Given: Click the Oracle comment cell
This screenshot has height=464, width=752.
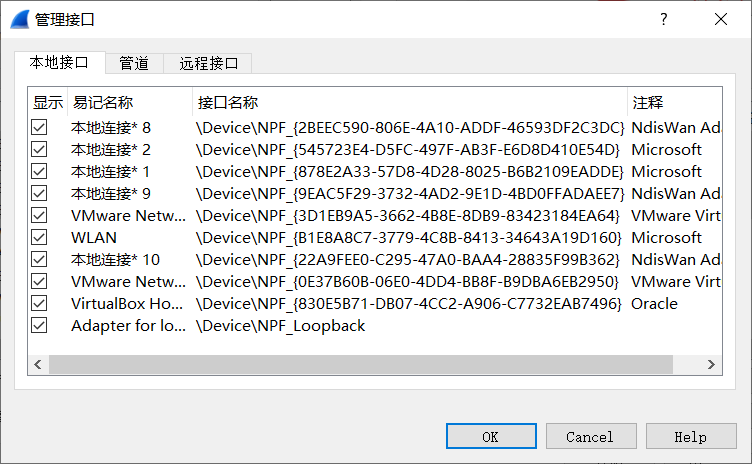Looking at the screenshot, I should click(x=654, y=304).
